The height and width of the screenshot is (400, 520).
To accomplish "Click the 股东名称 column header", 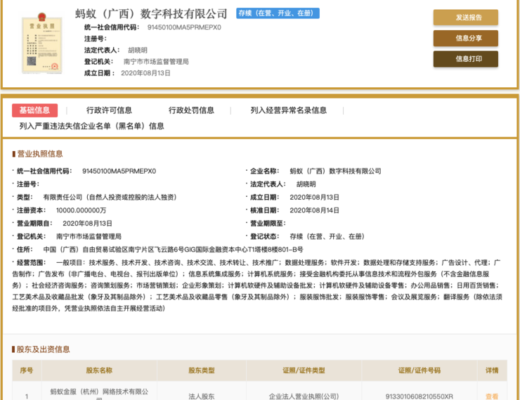I will tap(99, 370).
